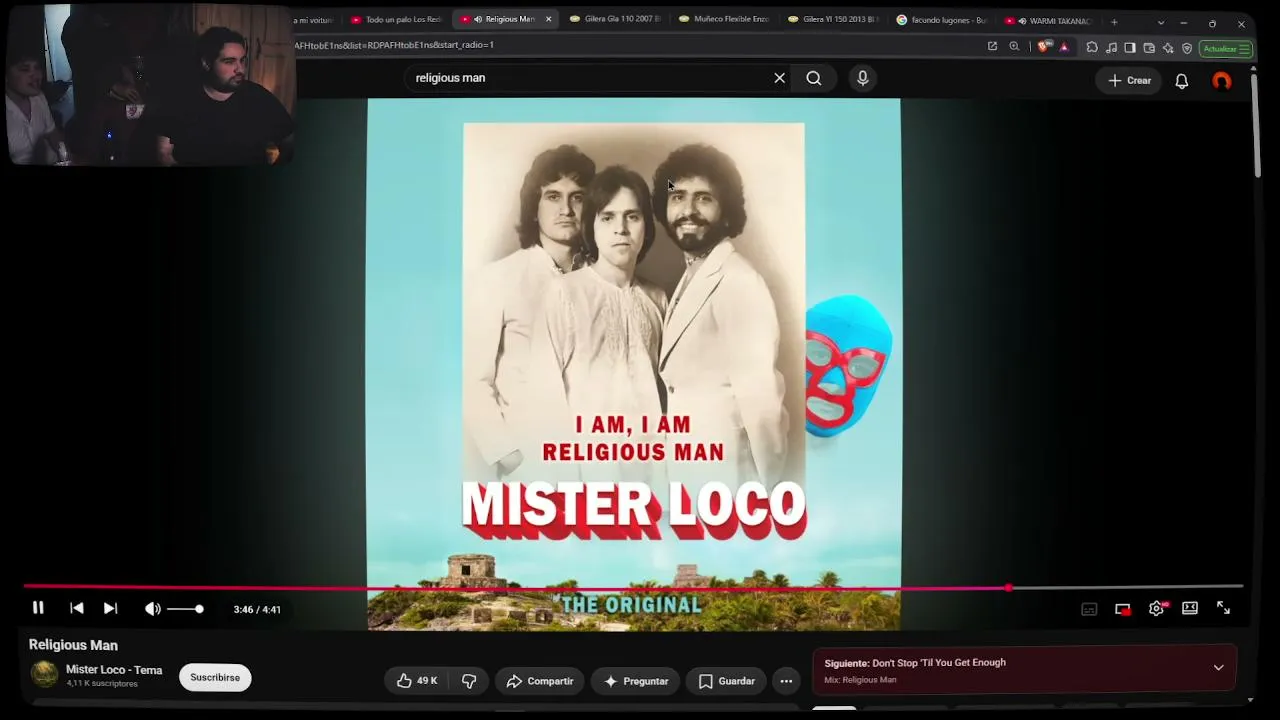Viewport: 1280px width, 720px height.
Task: Click the magnifier search button
Action: [x=814, y=78]
